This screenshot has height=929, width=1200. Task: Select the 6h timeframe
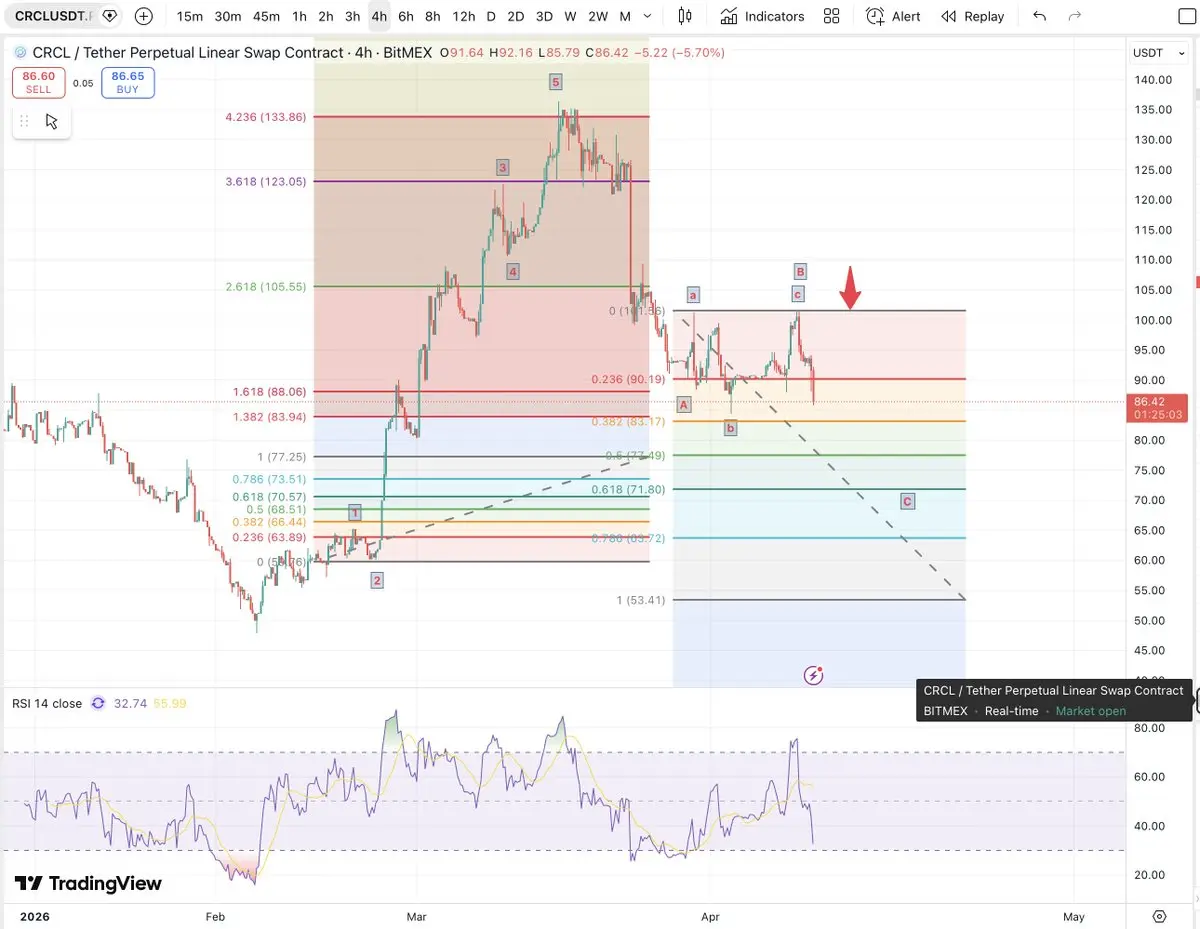405,16
